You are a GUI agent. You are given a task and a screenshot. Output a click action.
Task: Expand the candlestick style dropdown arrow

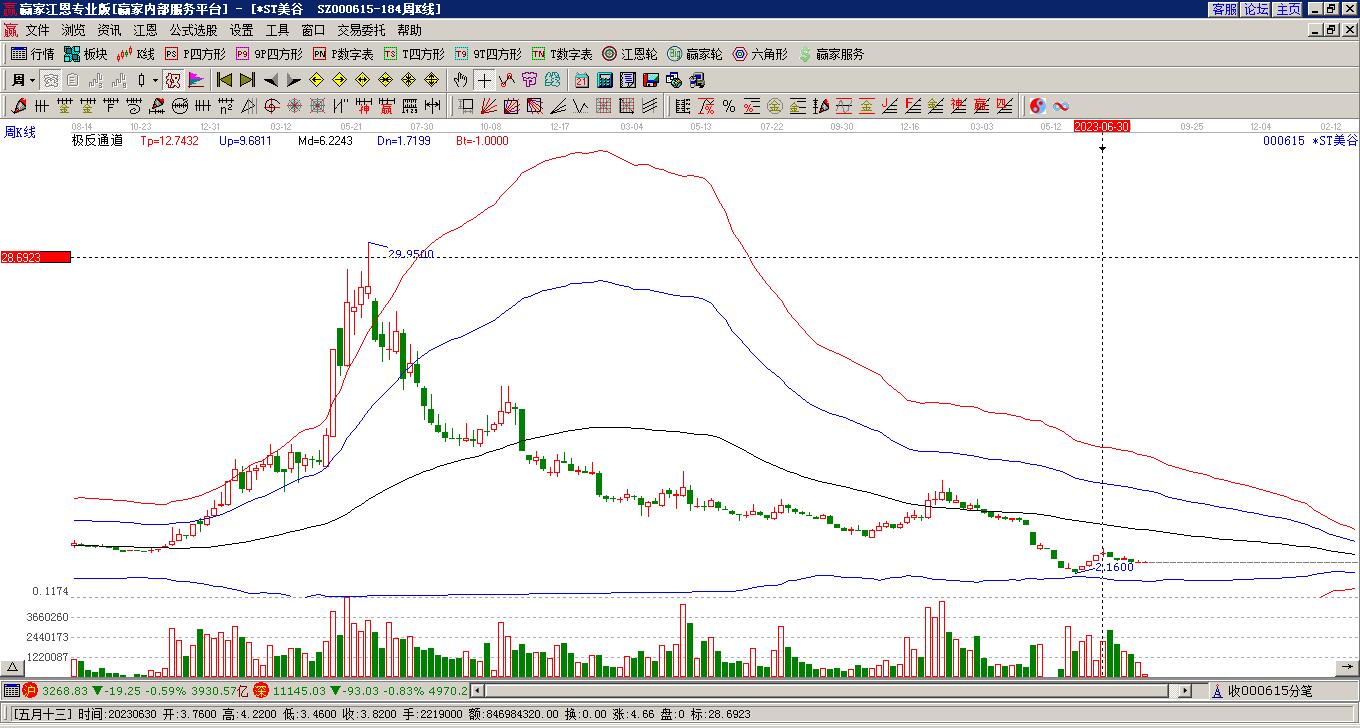(155, 80)
